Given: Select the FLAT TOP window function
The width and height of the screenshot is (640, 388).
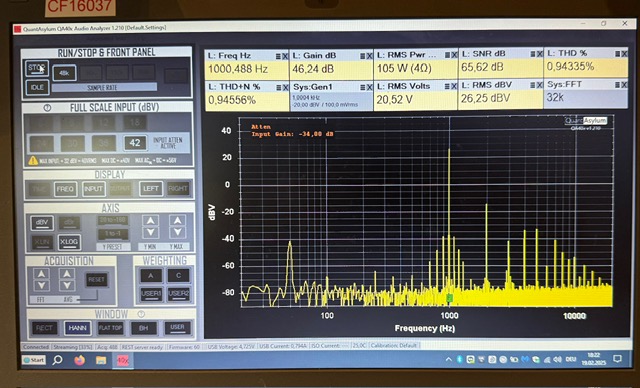Looking at the screenshot, I should [x=111, y=328].
